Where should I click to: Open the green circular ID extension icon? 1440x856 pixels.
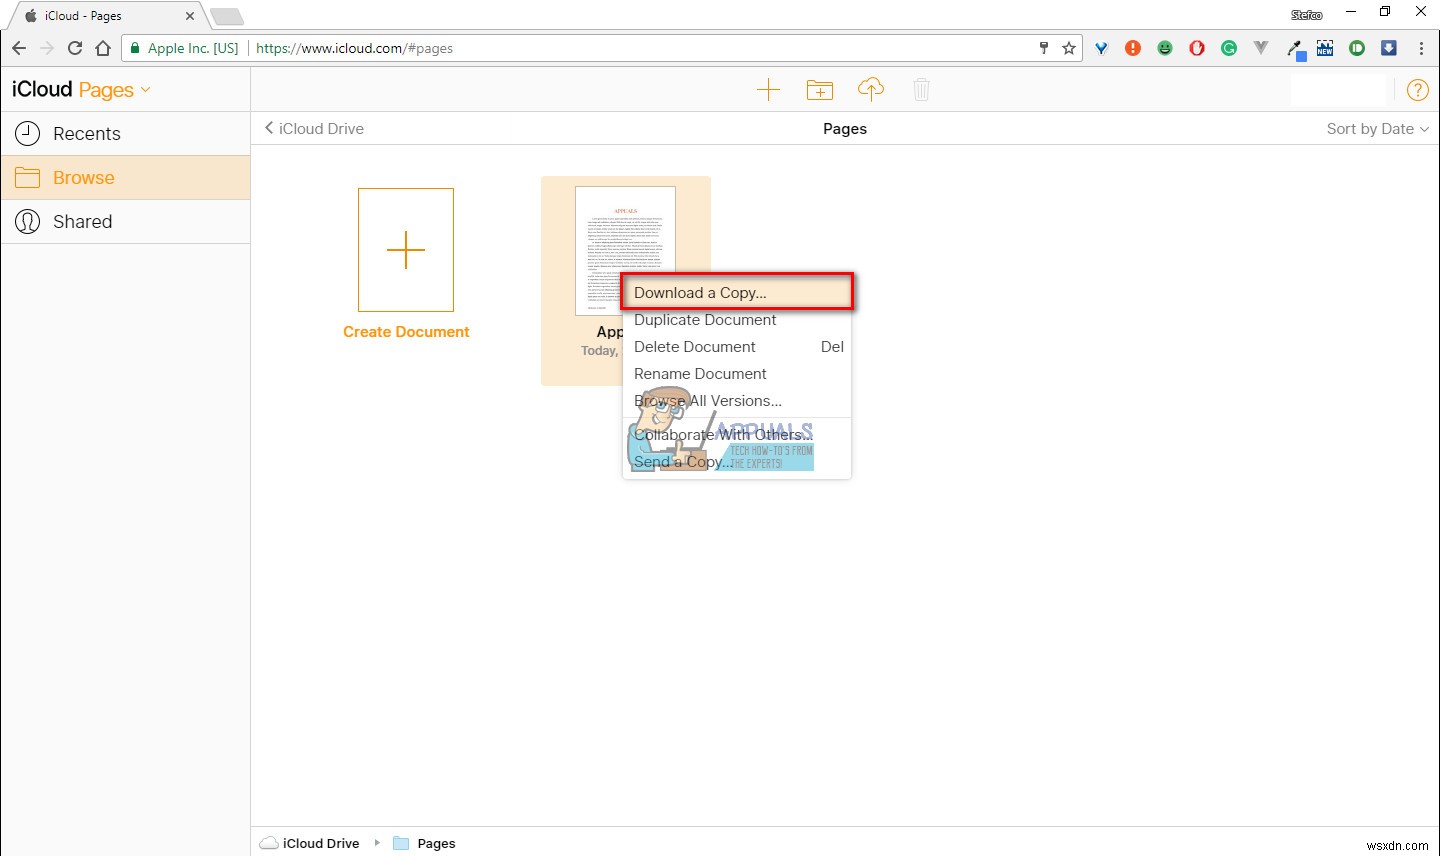(1357, 48)
